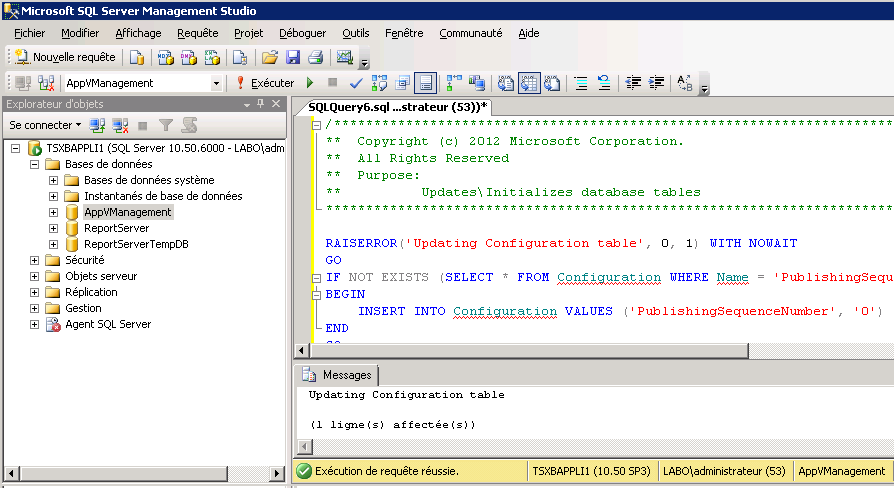This screenshot has width=894, height=488.
Task: Expand the ReportServer database node
Action: 53,228
